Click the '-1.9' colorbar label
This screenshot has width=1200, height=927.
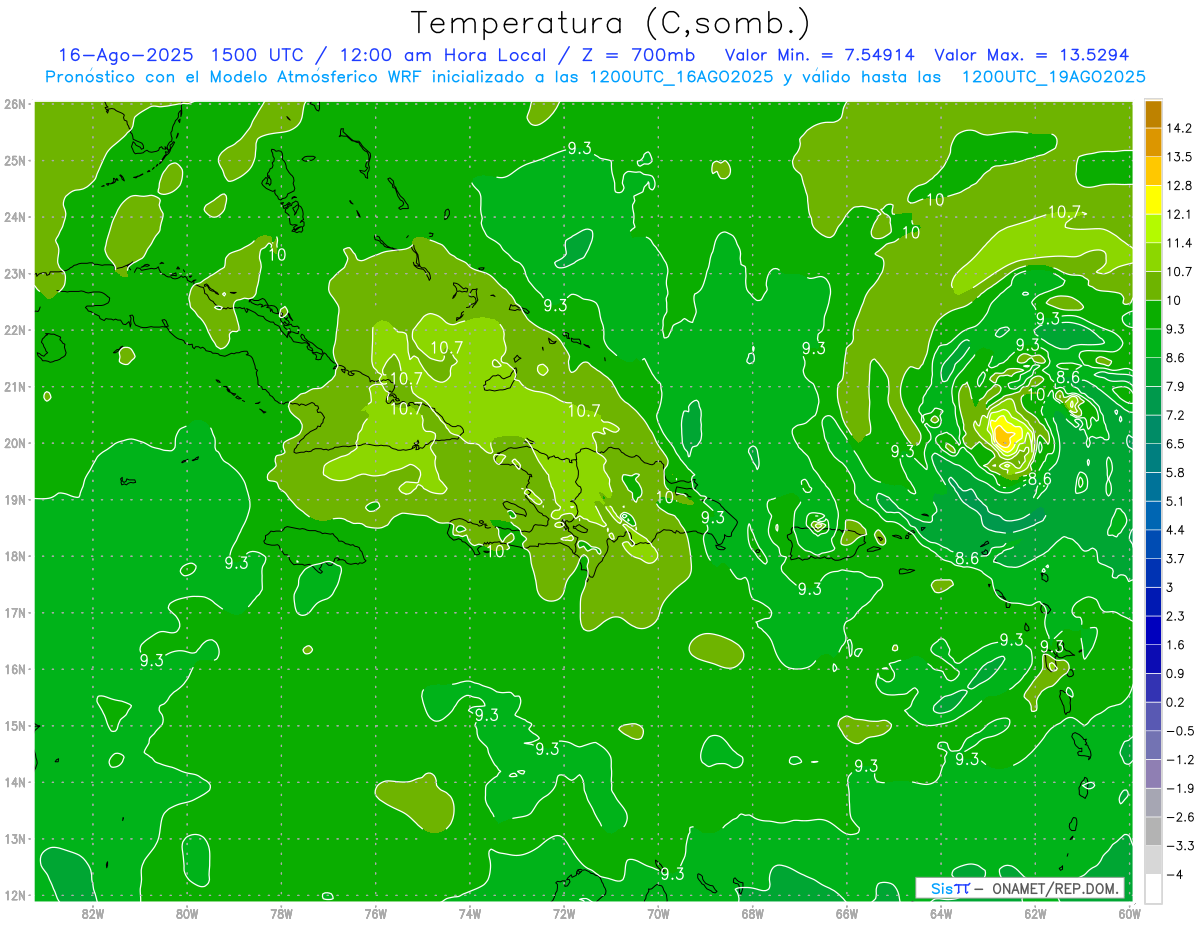[x=1179, y=788]
